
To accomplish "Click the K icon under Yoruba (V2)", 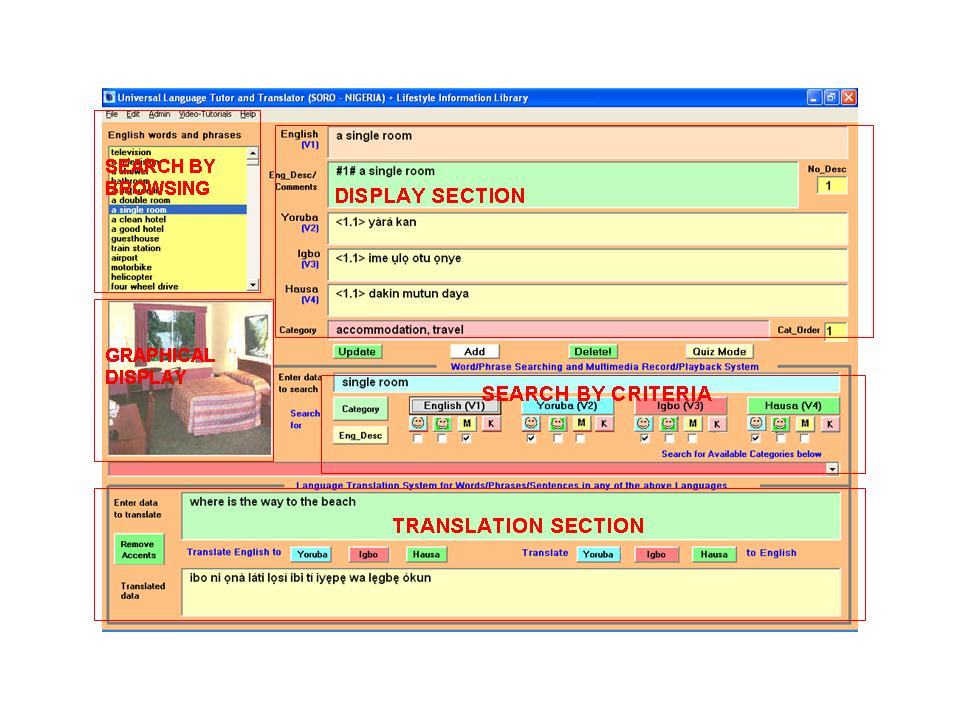I will (x=604, y=424).
